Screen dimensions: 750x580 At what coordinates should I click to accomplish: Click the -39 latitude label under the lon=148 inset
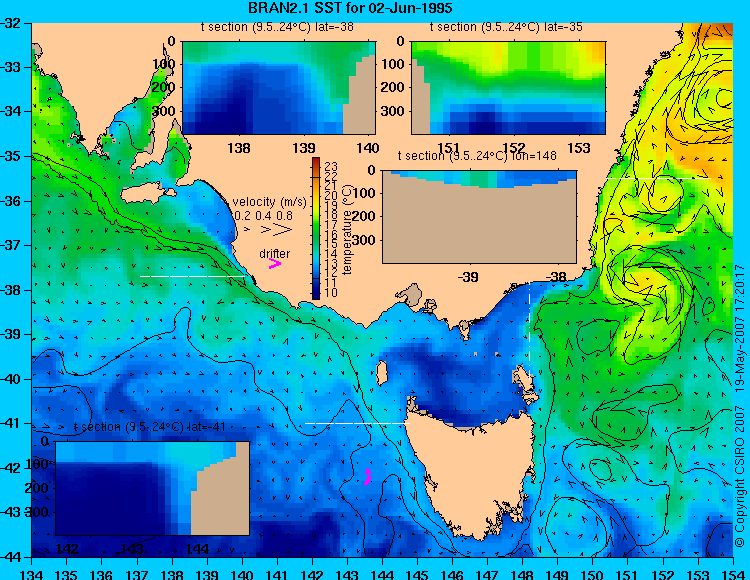467,277
